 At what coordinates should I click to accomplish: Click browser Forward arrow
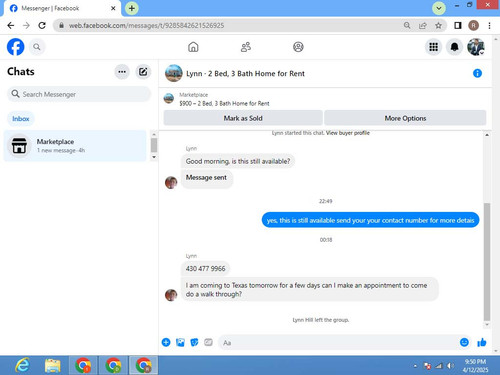(x=26, y=25)
